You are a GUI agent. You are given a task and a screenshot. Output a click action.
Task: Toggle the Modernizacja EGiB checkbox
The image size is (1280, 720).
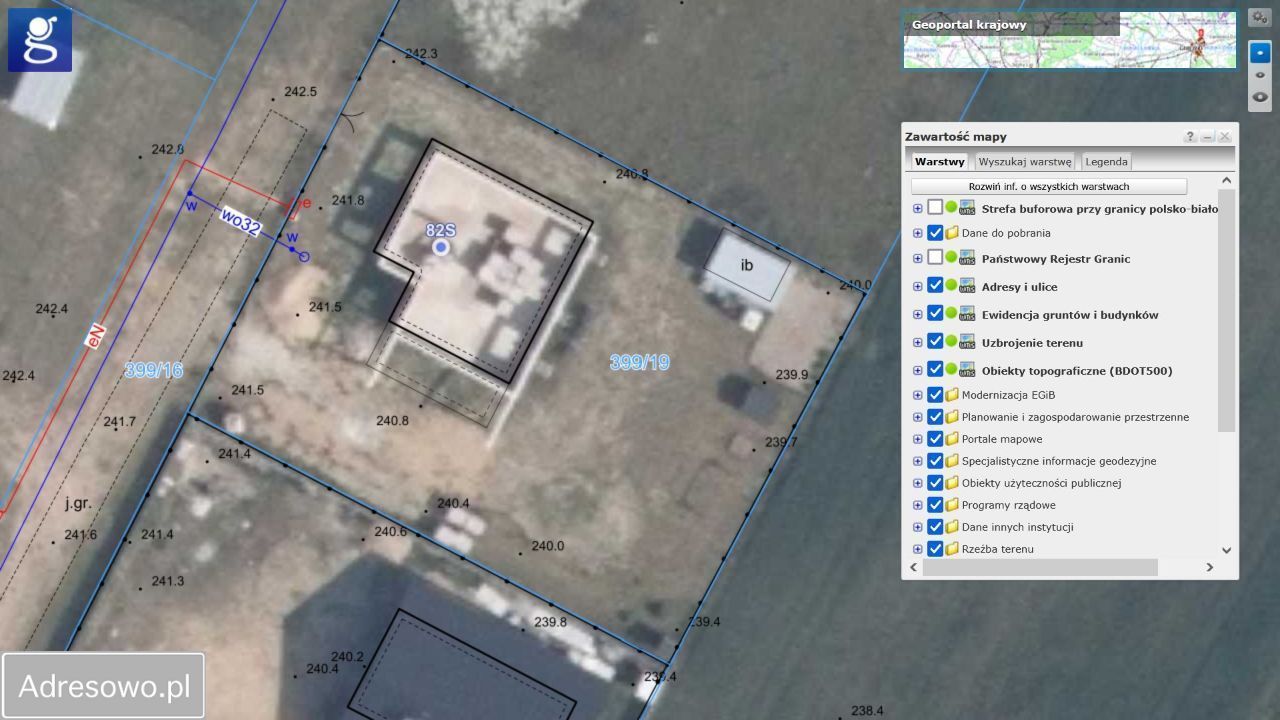(x=935, y=395)
